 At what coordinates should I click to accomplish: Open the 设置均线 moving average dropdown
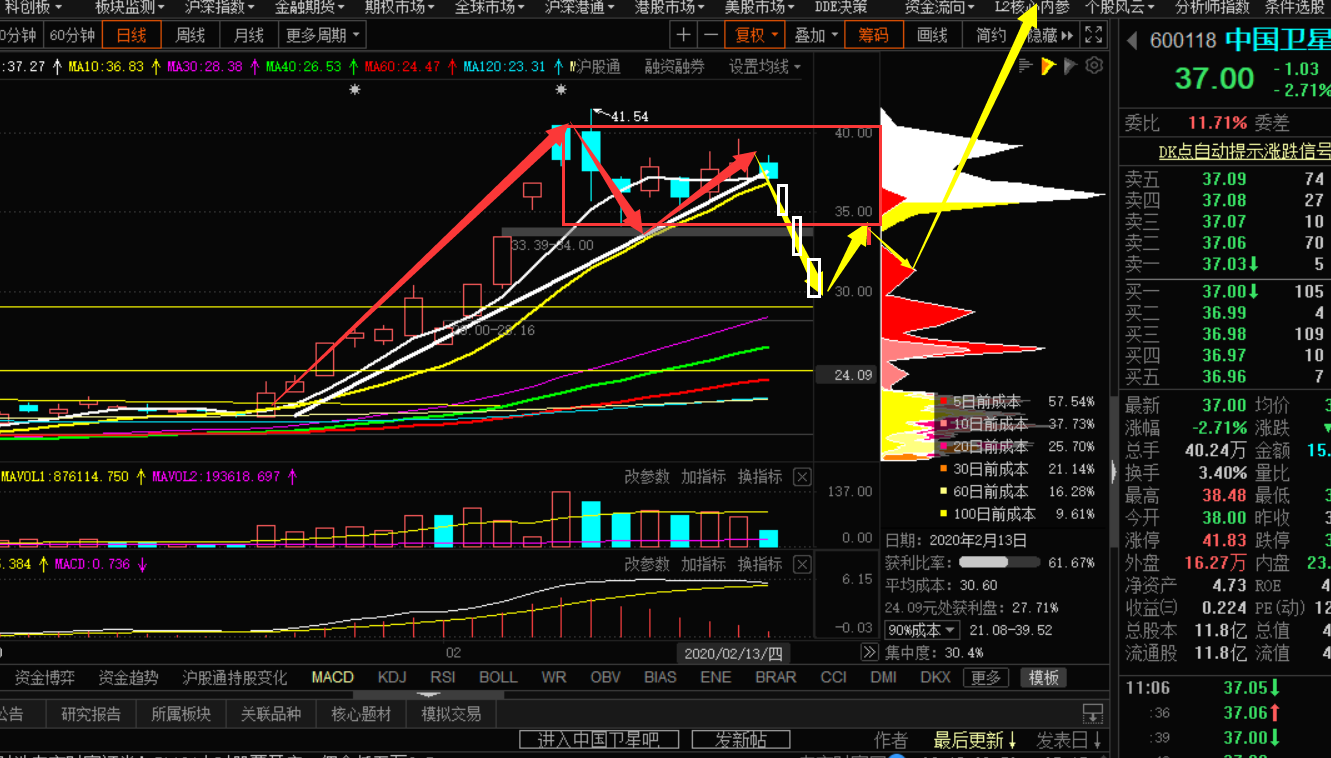pos(765,67)
